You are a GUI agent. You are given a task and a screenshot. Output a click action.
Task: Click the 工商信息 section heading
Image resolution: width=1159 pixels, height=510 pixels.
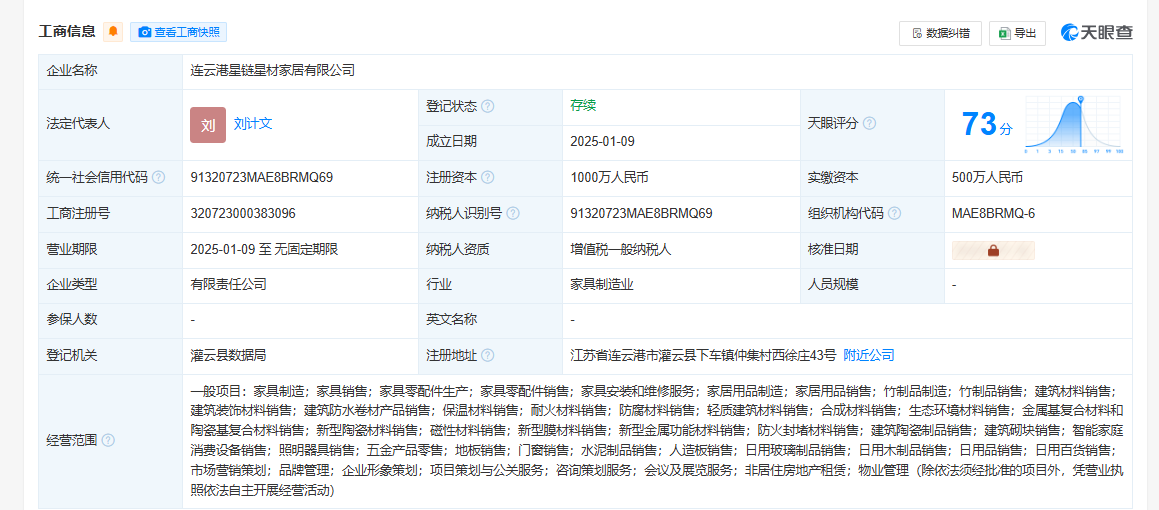pyautogui.click(x=67, y=32)
